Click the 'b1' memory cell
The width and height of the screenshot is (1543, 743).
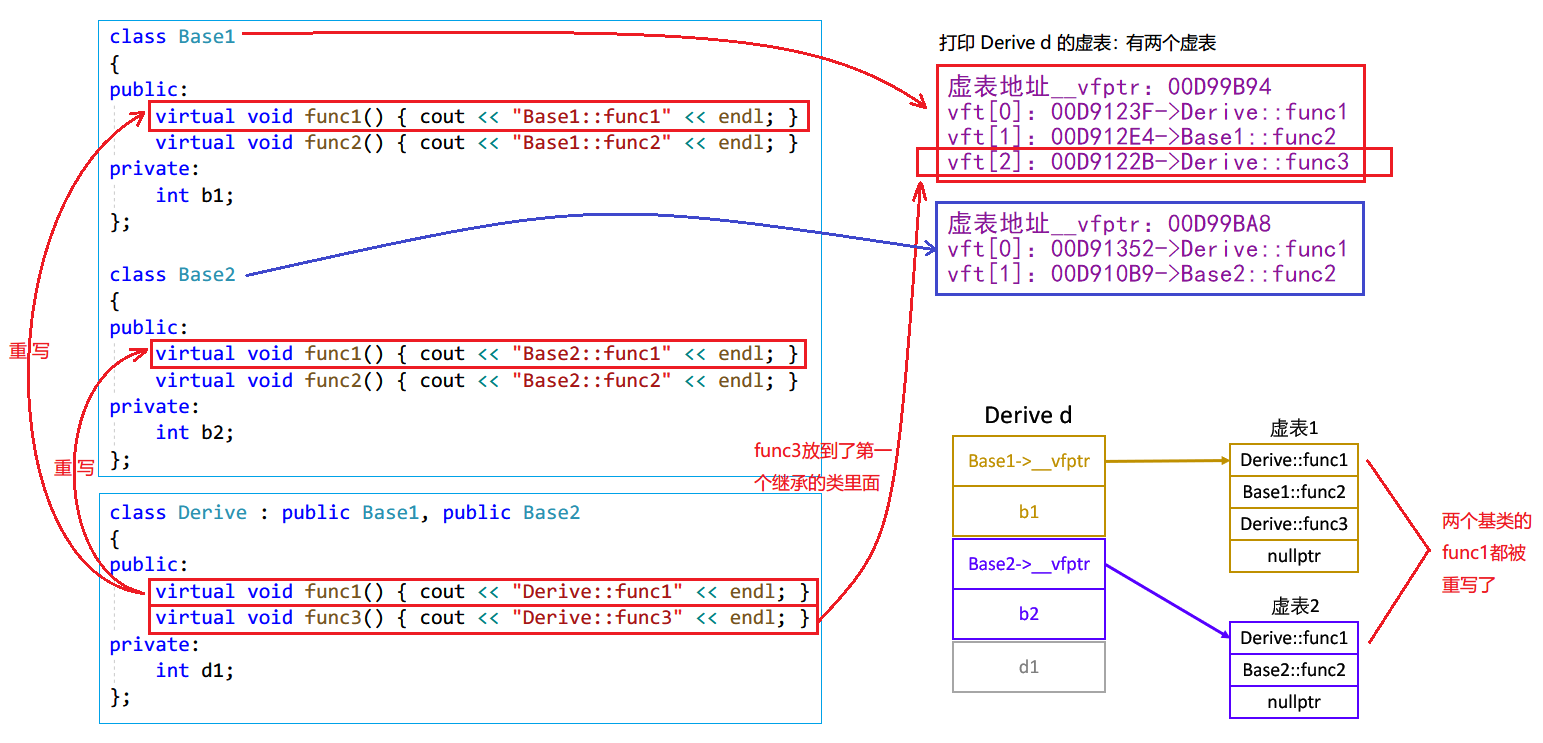tap(1029, 512)
